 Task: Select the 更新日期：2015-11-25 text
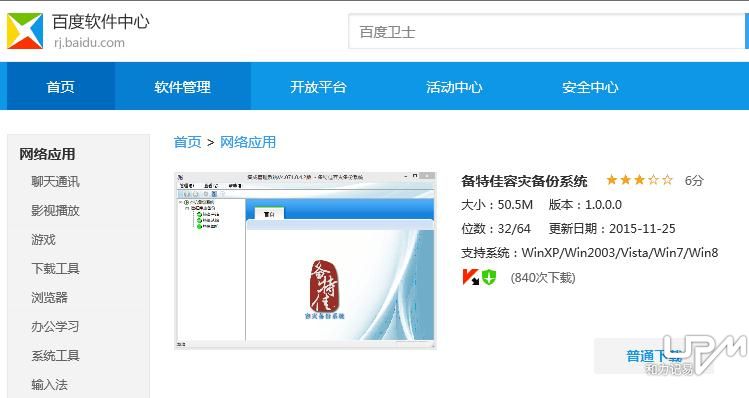[x=612, y=229]
